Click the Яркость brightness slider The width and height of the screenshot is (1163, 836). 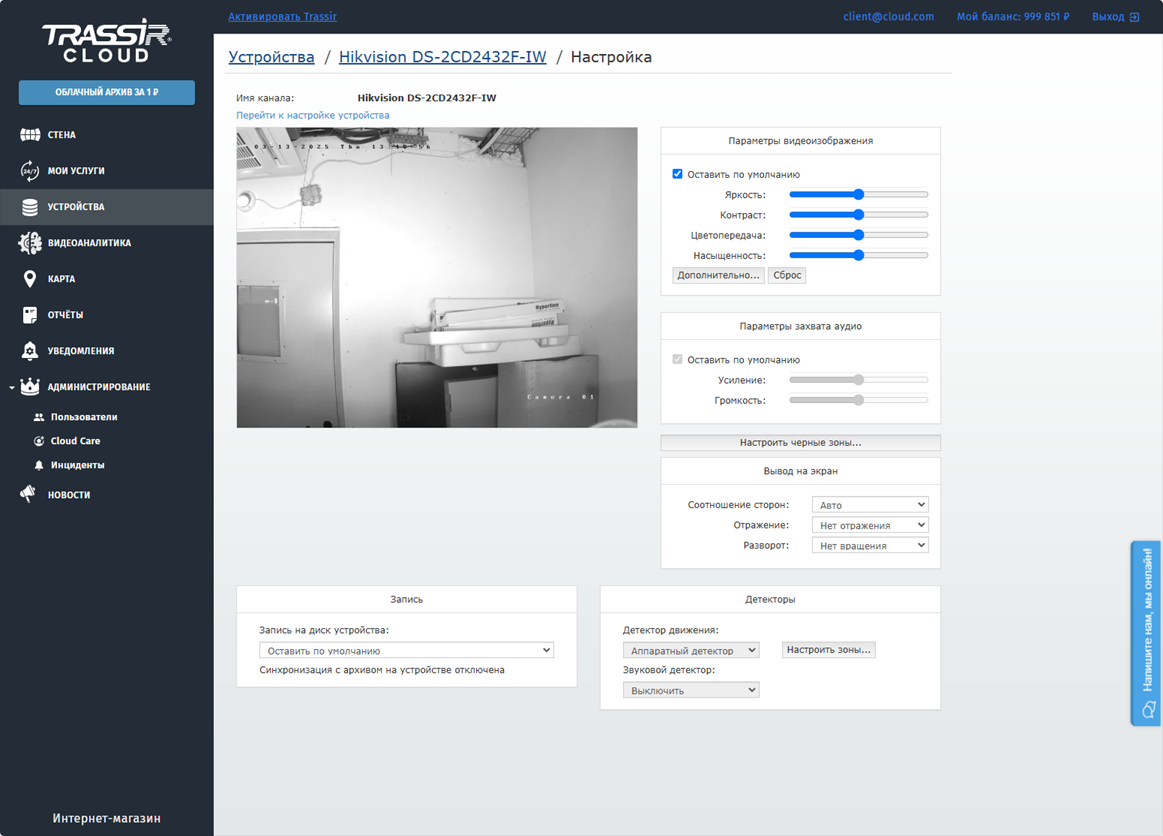click(858, 195)
